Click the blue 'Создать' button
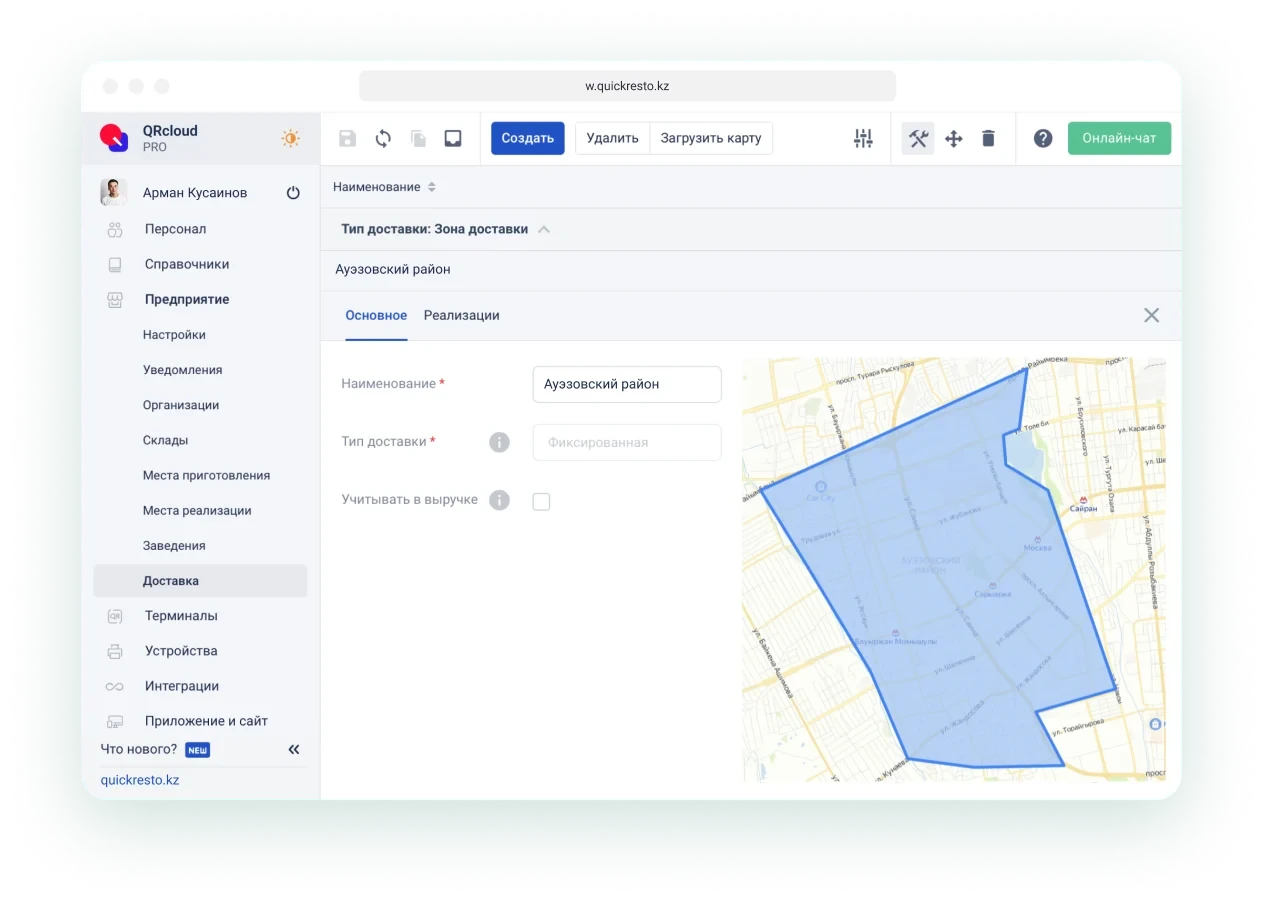Image resolution: width=1262 pixels, height=901 pixels. [527, 138]
